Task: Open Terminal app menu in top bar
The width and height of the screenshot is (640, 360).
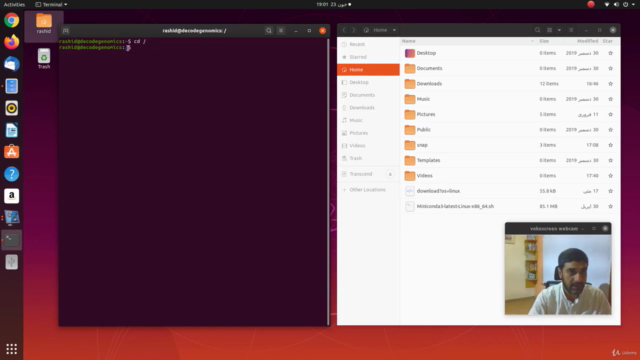Action: (51, 4)
